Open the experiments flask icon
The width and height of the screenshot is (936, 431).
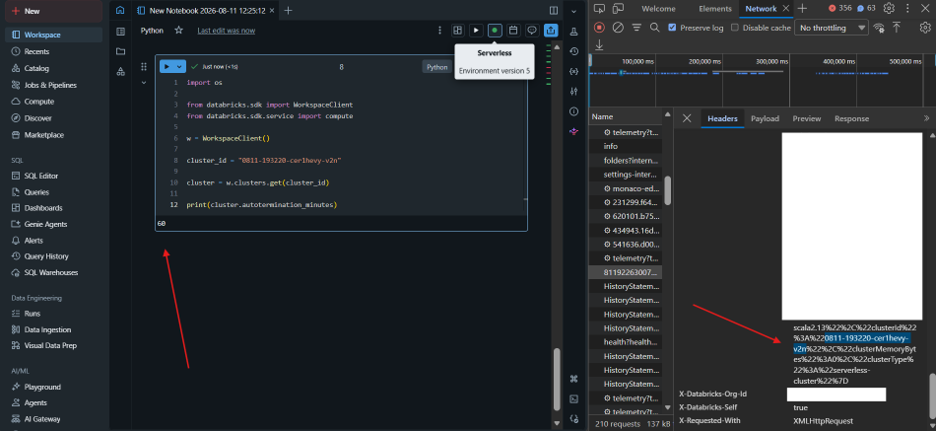click(x=574, y=32)
